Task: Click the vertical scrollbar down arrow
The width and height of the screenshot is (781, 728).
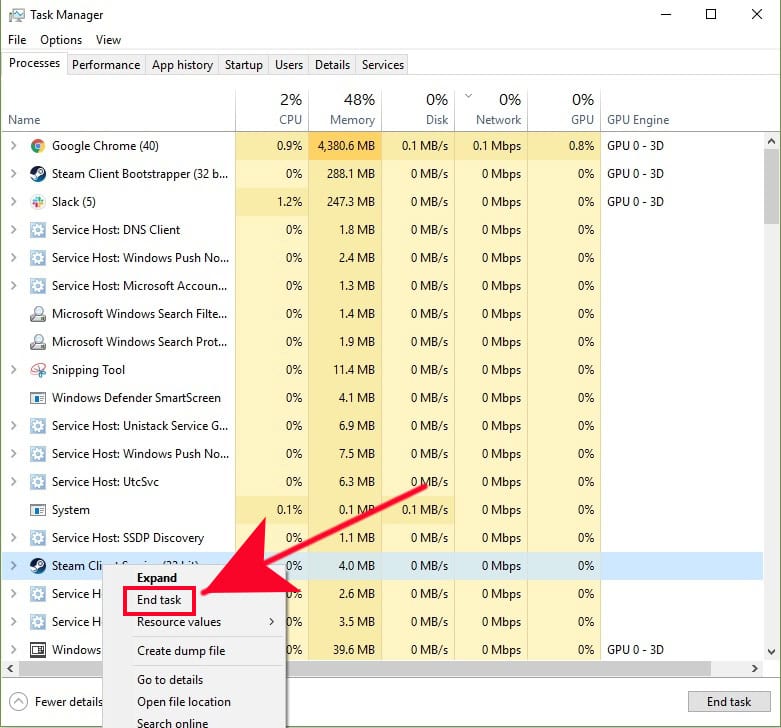Action: [x=772, y=651]
